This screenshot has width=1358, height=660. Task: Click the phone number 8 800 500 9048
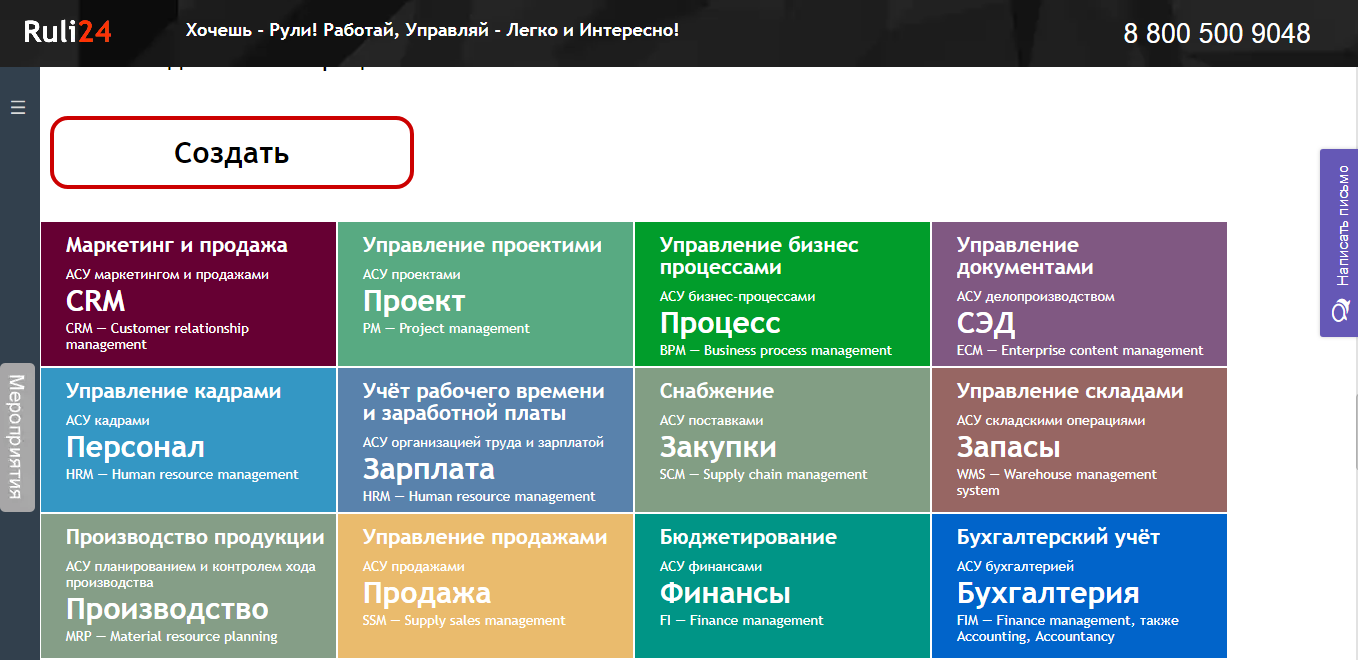1216,33
